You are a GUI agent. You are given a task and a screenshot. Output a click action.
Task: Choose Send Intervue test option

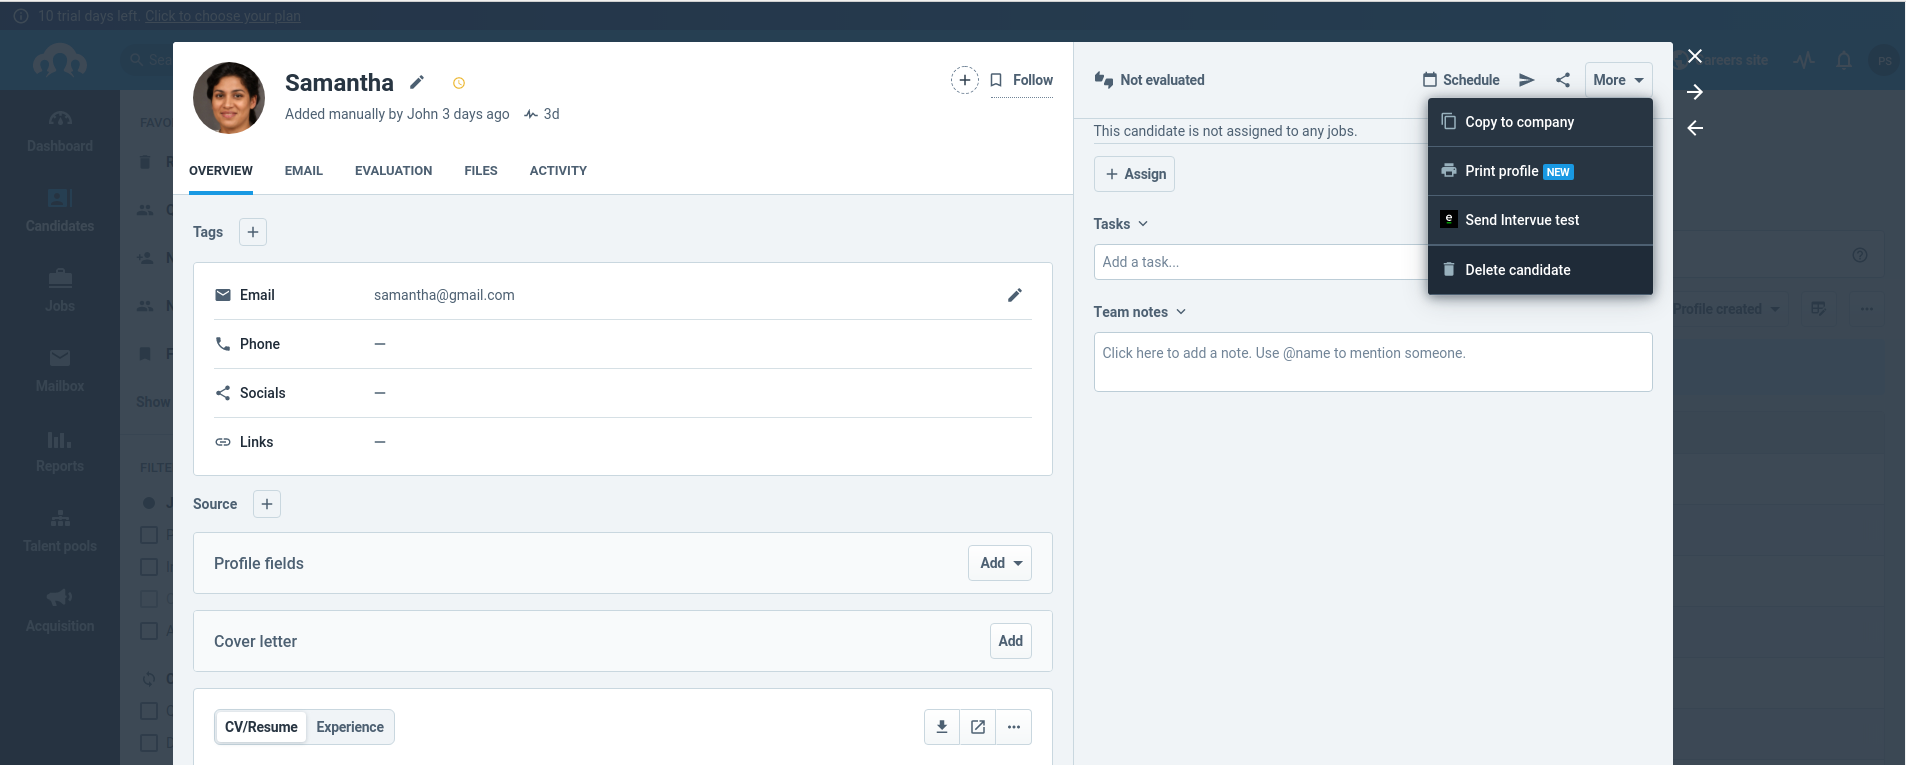(x=1540, y=220)
